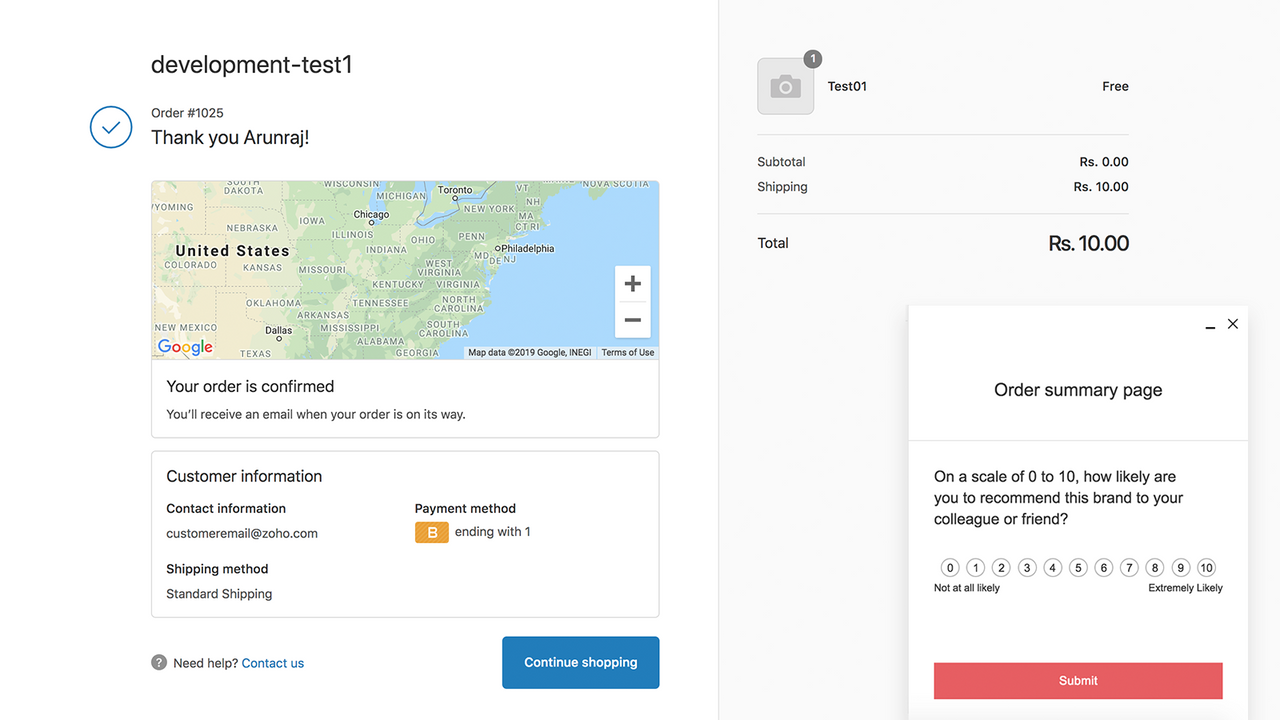The width and height of the screenshot is (1280, 720).
Task: Open Google Maps via the Google logo
Action: tap(184, 347)
